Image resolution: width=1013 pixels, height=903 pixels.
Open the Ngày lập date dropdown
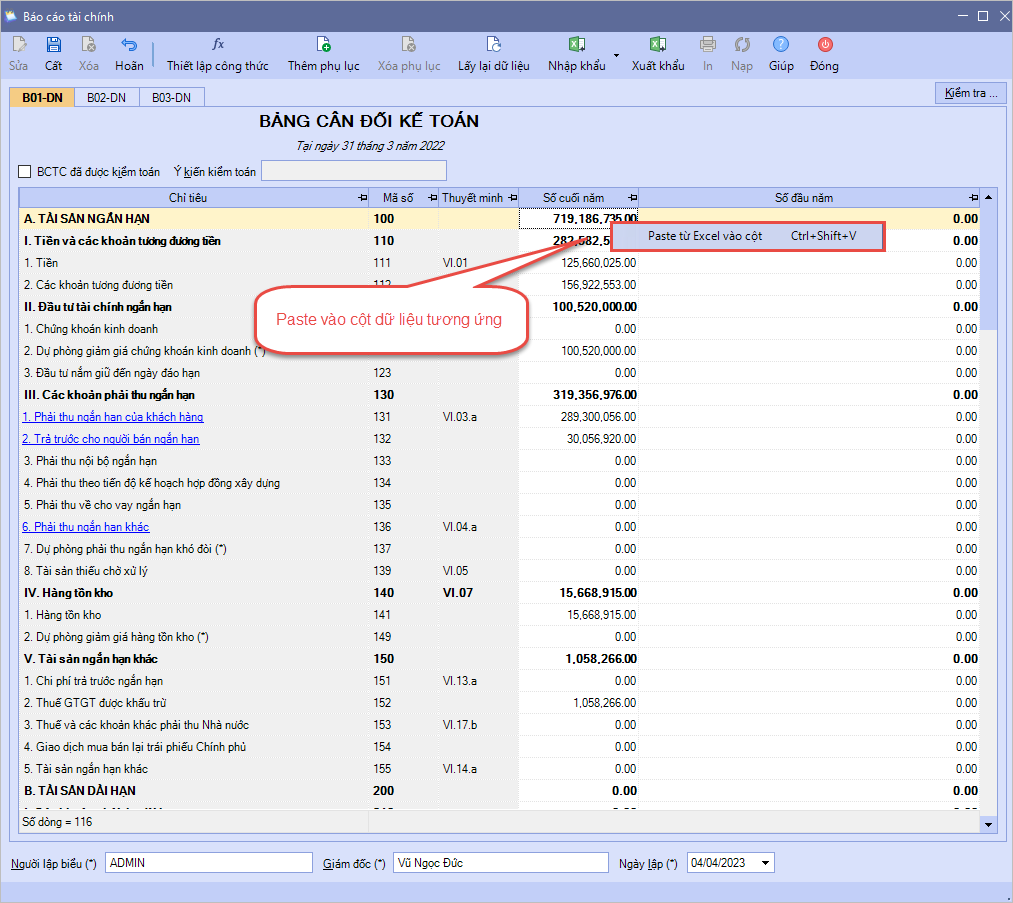coord(765,863)
